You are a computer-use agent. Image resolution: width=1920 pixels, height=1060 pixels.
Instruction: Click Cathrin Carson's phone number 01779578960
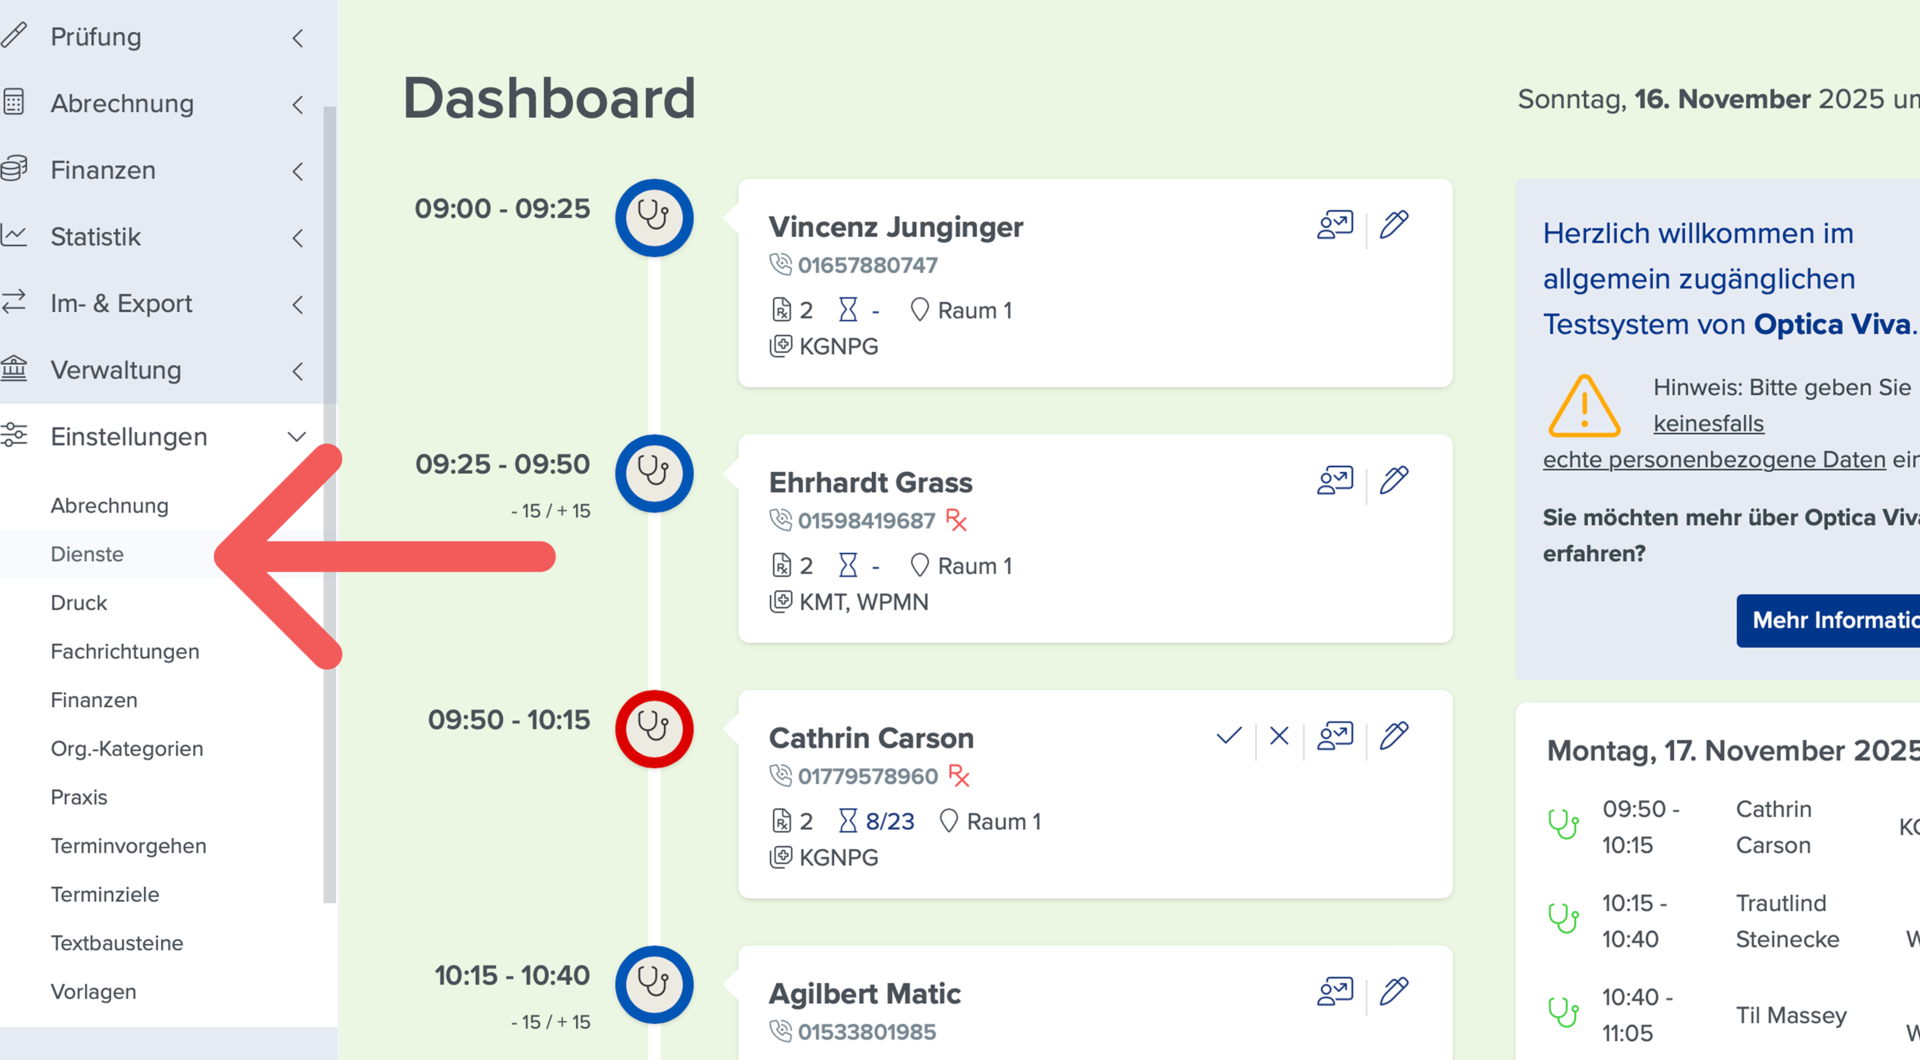click(867, 776)
